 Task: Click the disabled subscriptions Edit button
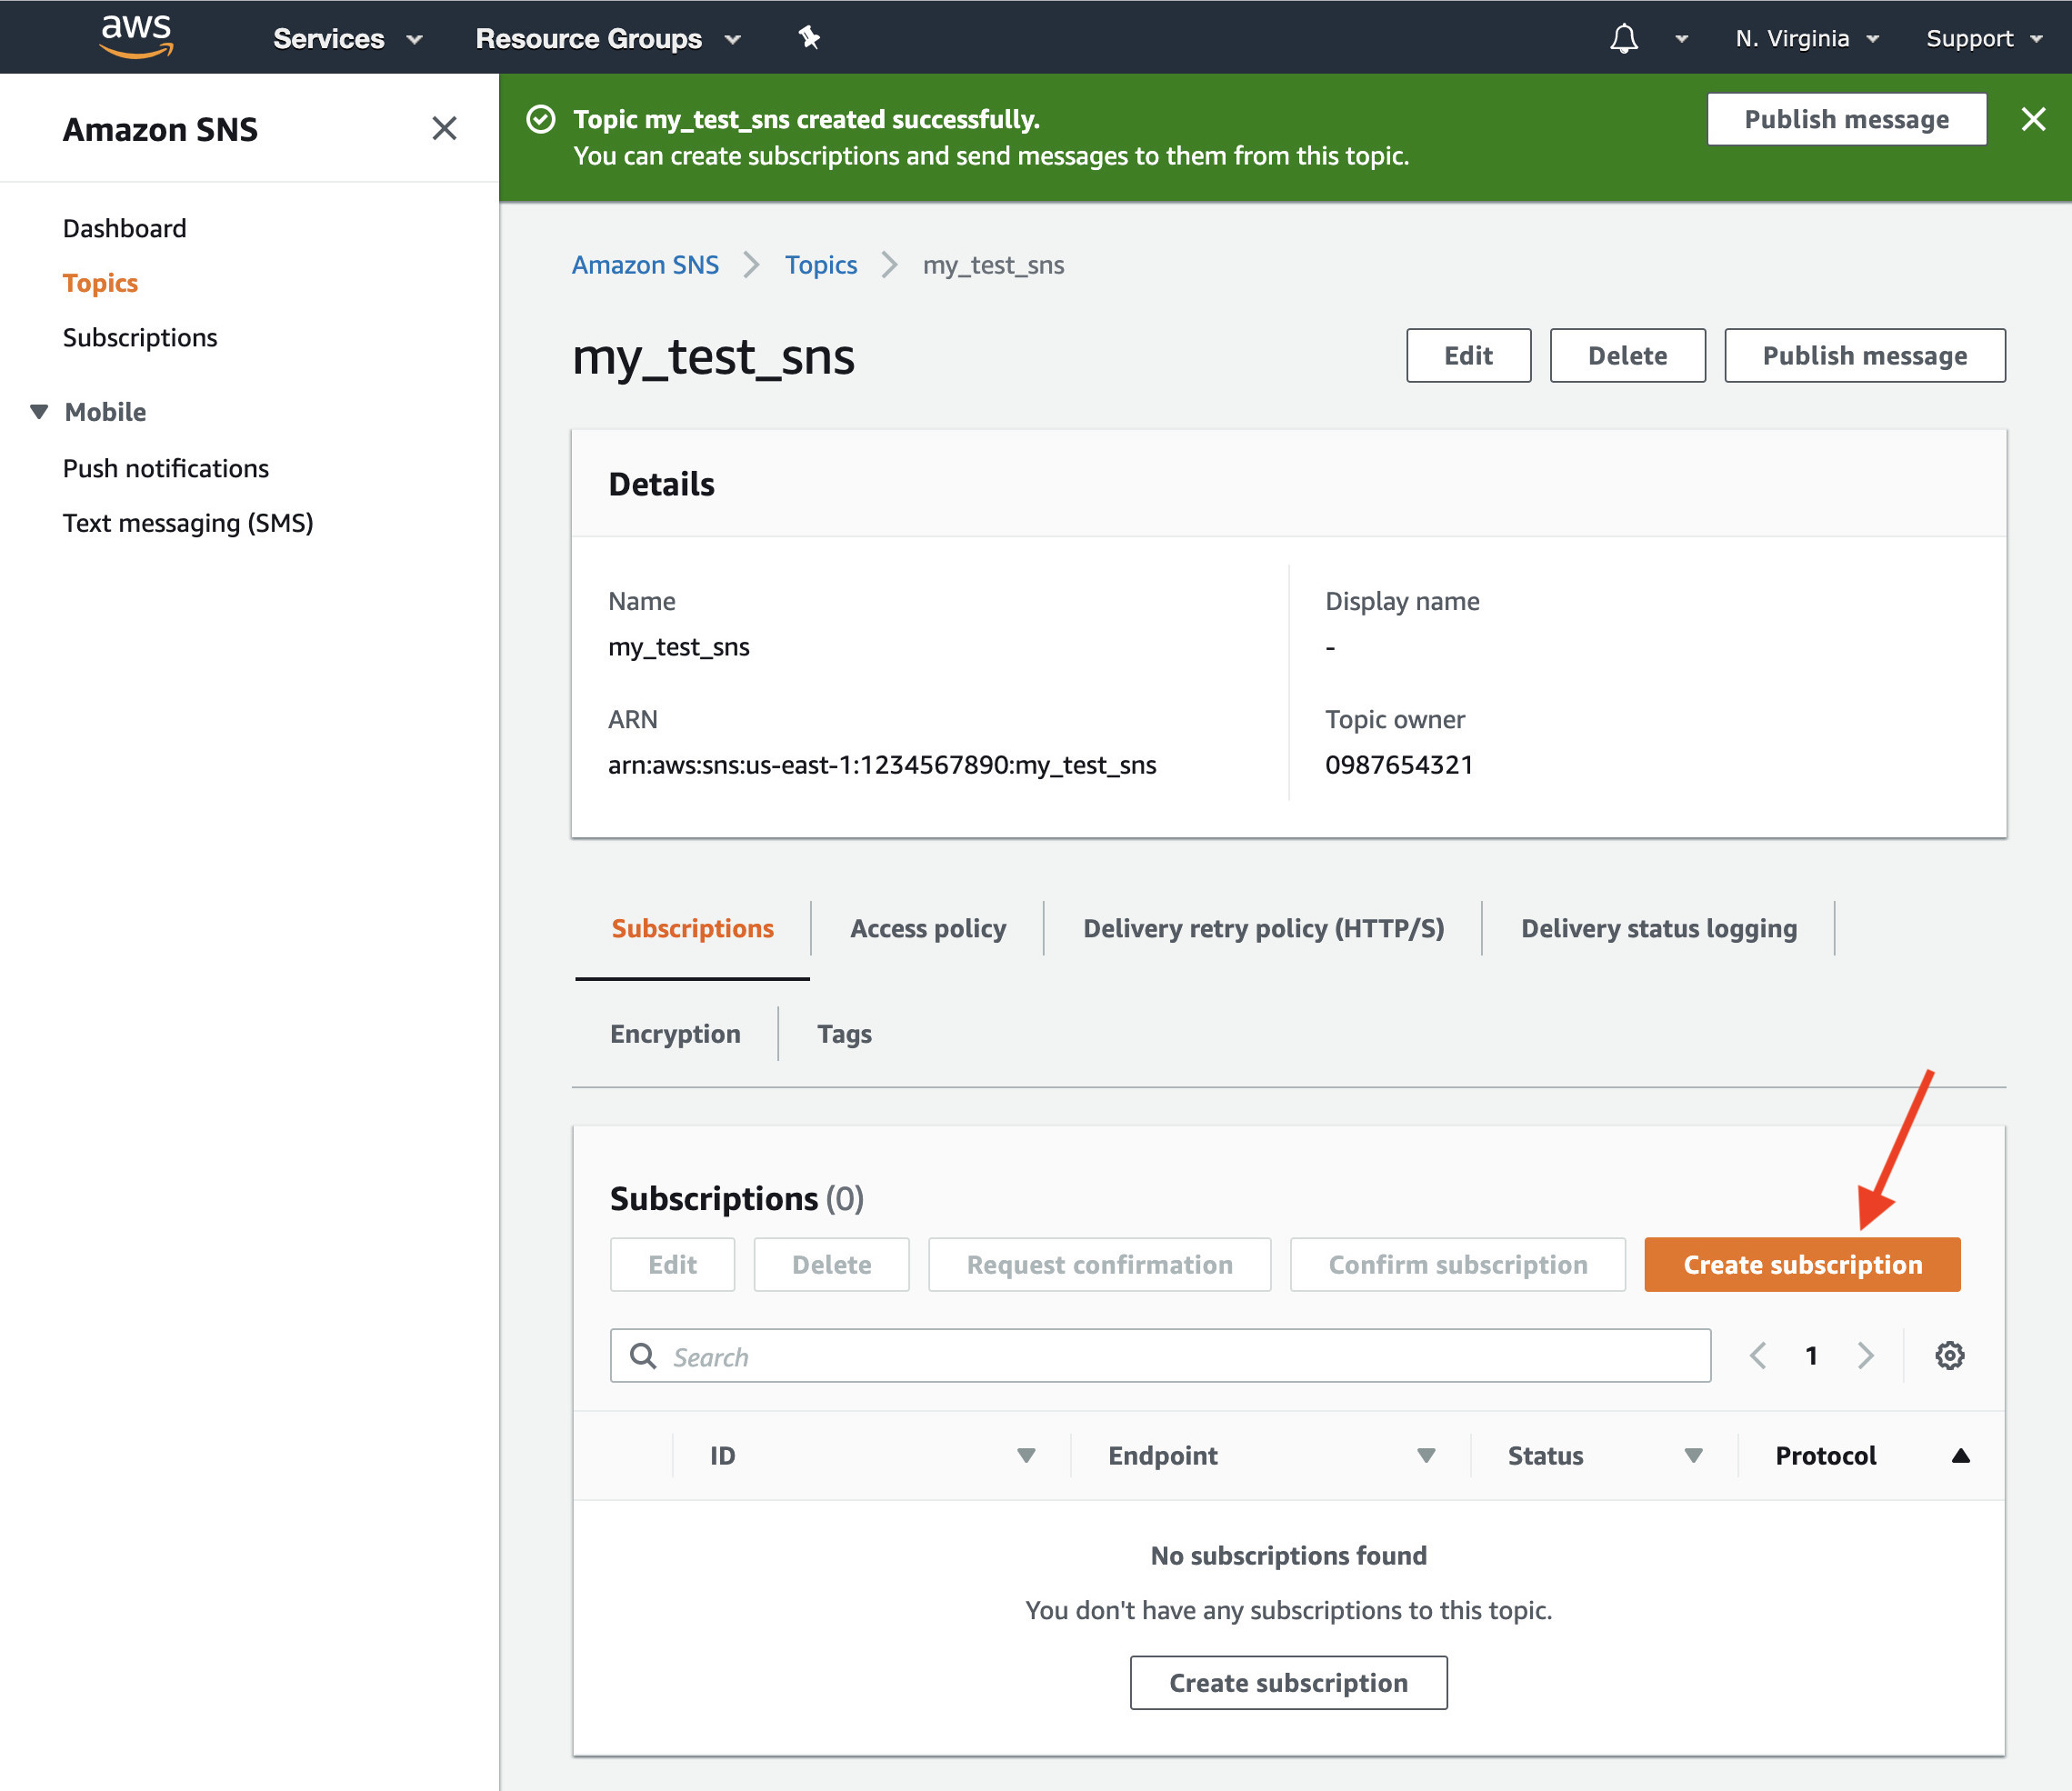click(x=672, y=1264)
